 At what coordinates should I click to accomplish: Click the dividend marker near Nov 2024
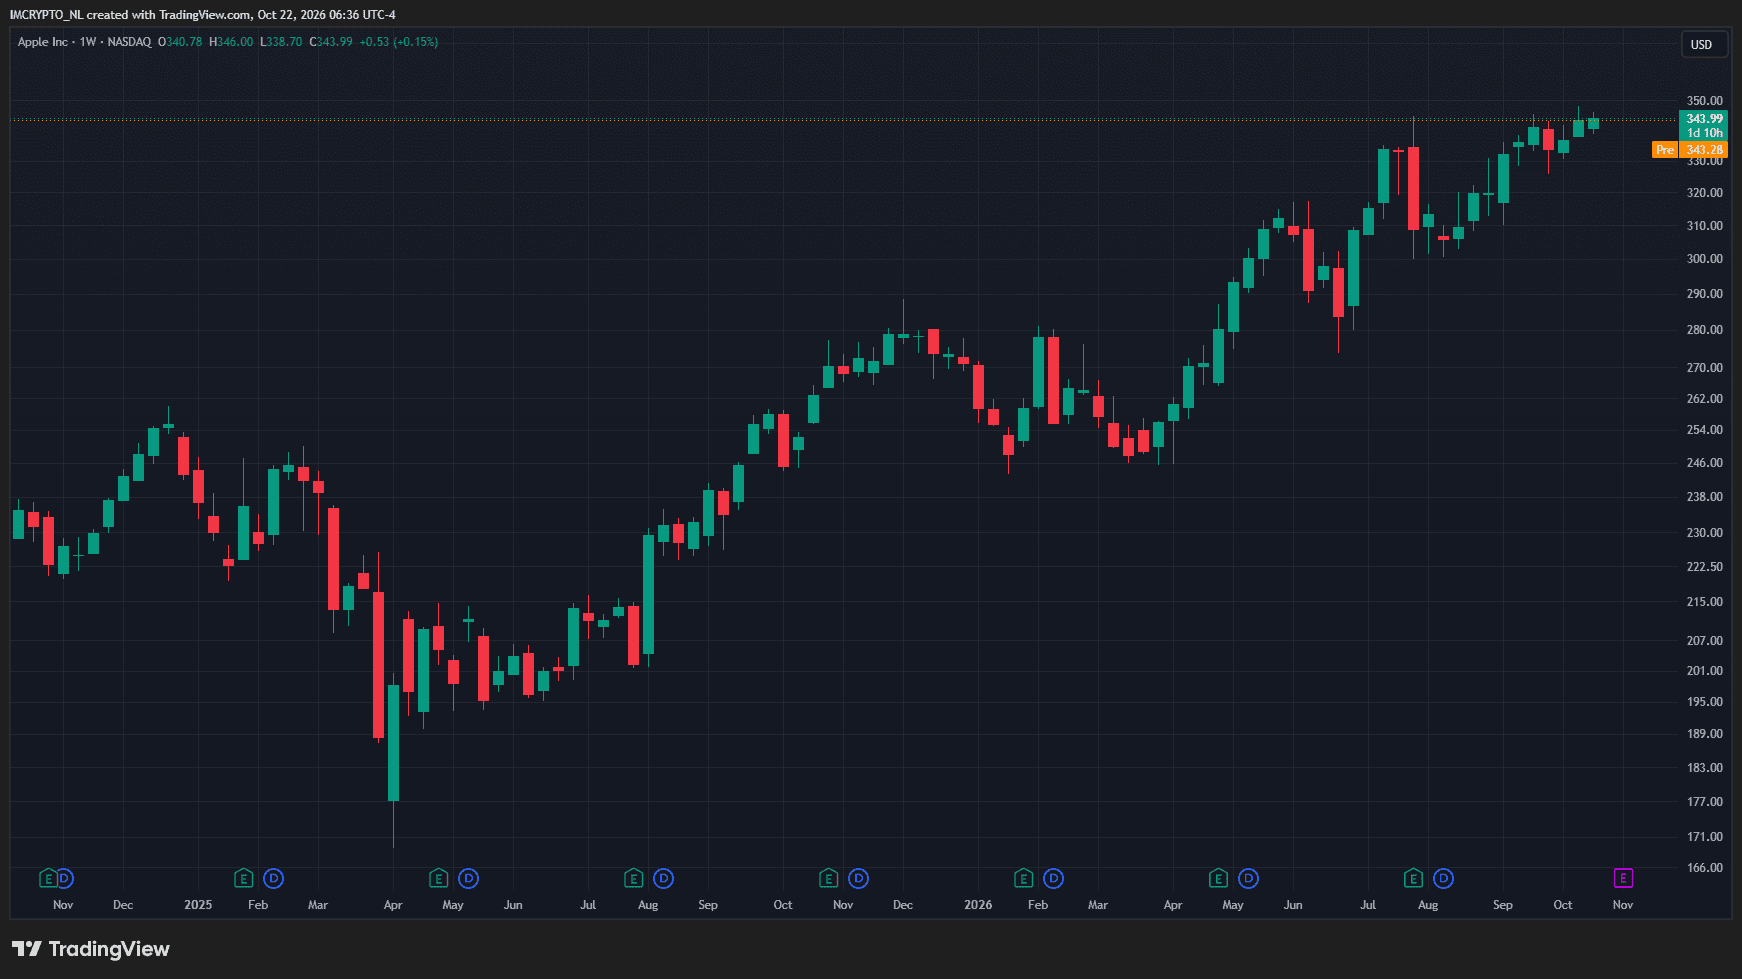pos(64,878)
